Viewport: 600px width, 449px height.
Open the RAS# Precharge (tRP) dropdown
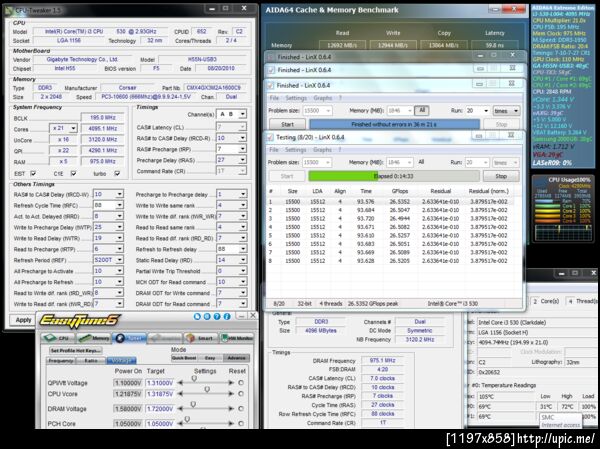pyautogui.click(x=242, y=149)
